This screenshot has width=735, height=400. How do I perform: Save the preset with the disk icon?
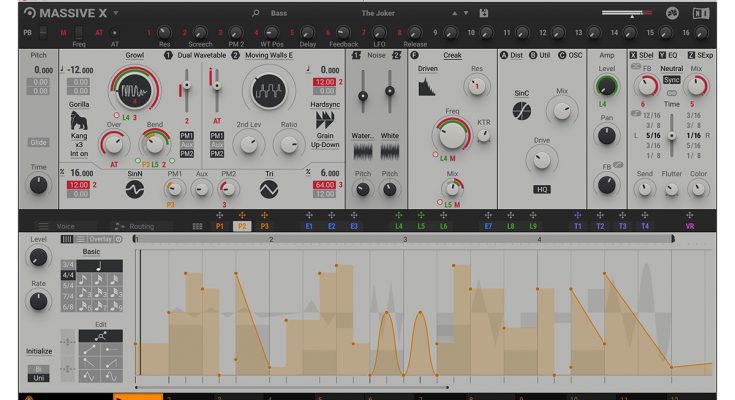coord(484,13)
